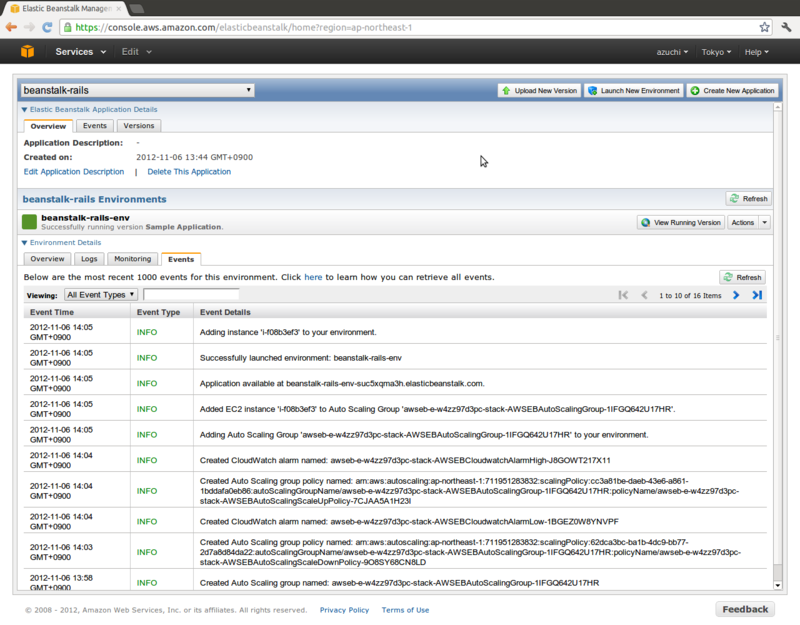Switch to the application Events tab
Image resolution: width=800 pixels, height=625 pixels.
(95, 126)
